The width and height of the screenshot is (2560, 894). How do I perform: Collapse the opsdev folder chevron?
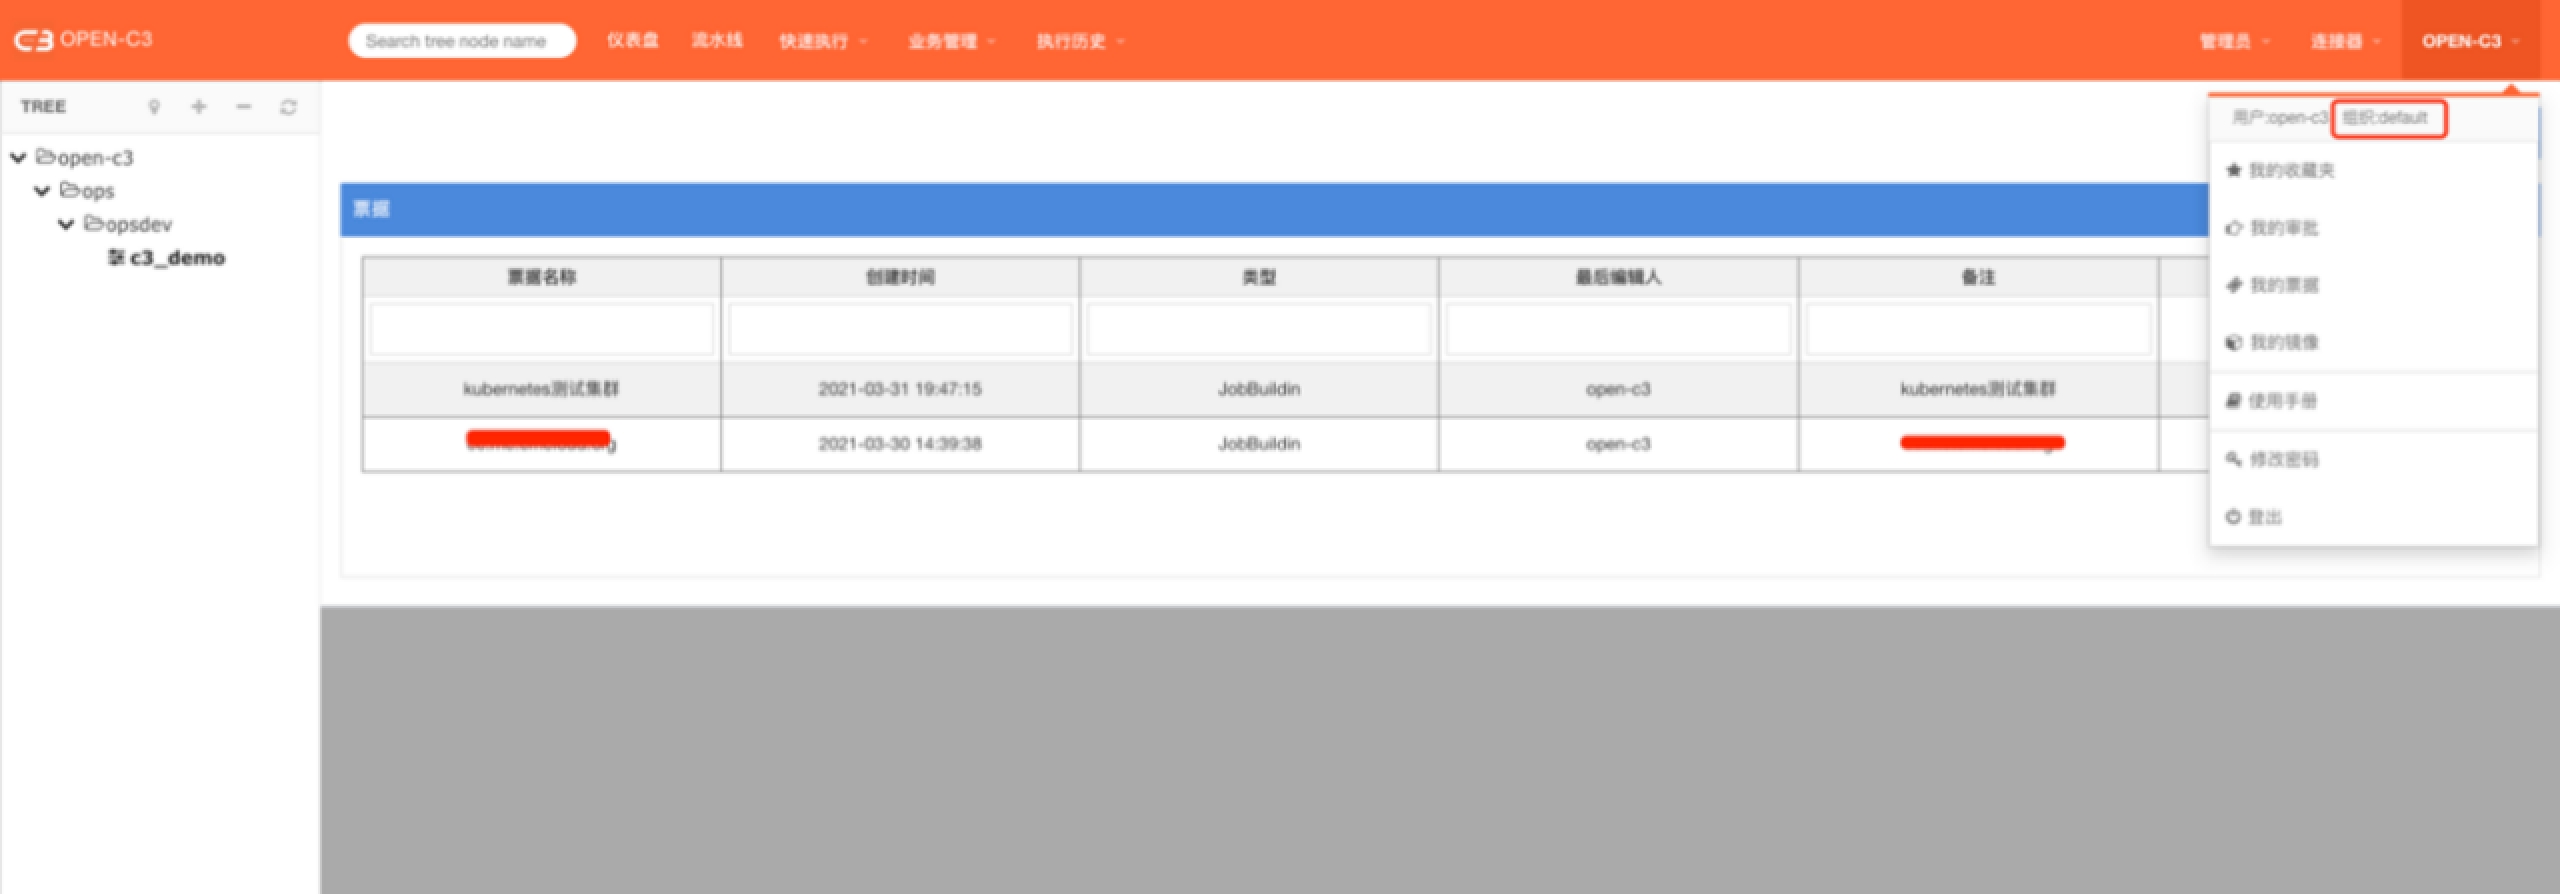[x=66, y=225]
